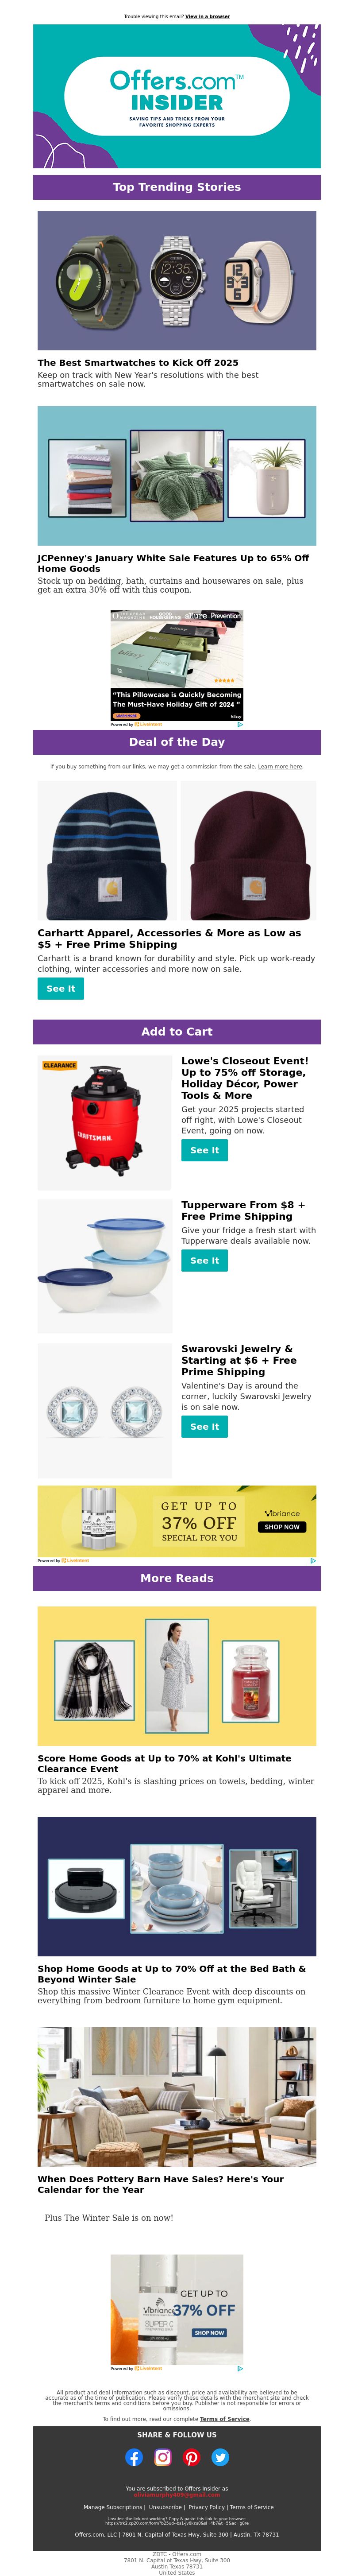Click the AdChoices arrow on Vibriance banner ad
The width and height of the screenshot is (354, 2576).
[313, 1560]
